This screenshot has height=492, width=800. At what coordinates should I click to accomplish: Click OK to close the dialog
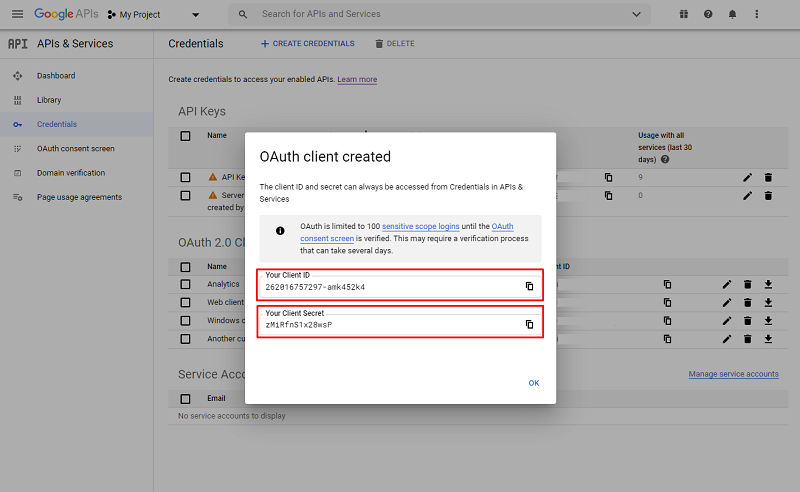click(534, 383)
